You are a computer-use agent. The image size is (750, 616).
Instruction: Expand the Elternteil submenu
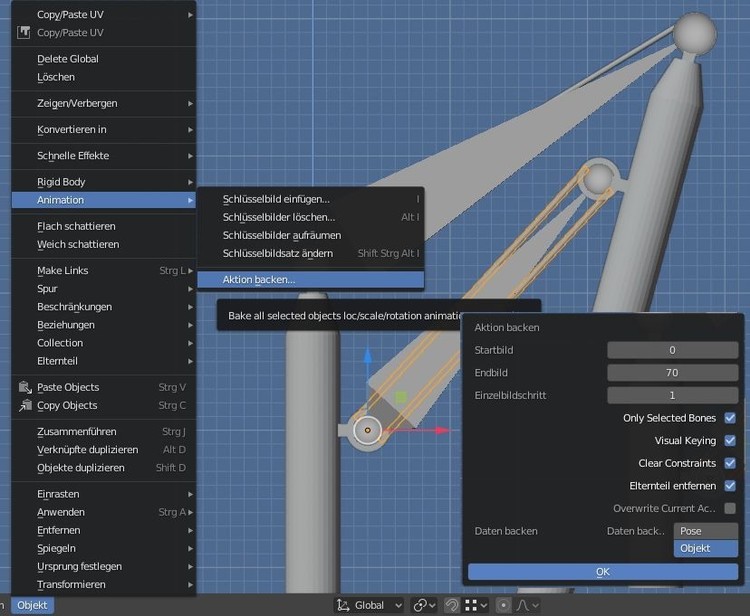(104, 361)
